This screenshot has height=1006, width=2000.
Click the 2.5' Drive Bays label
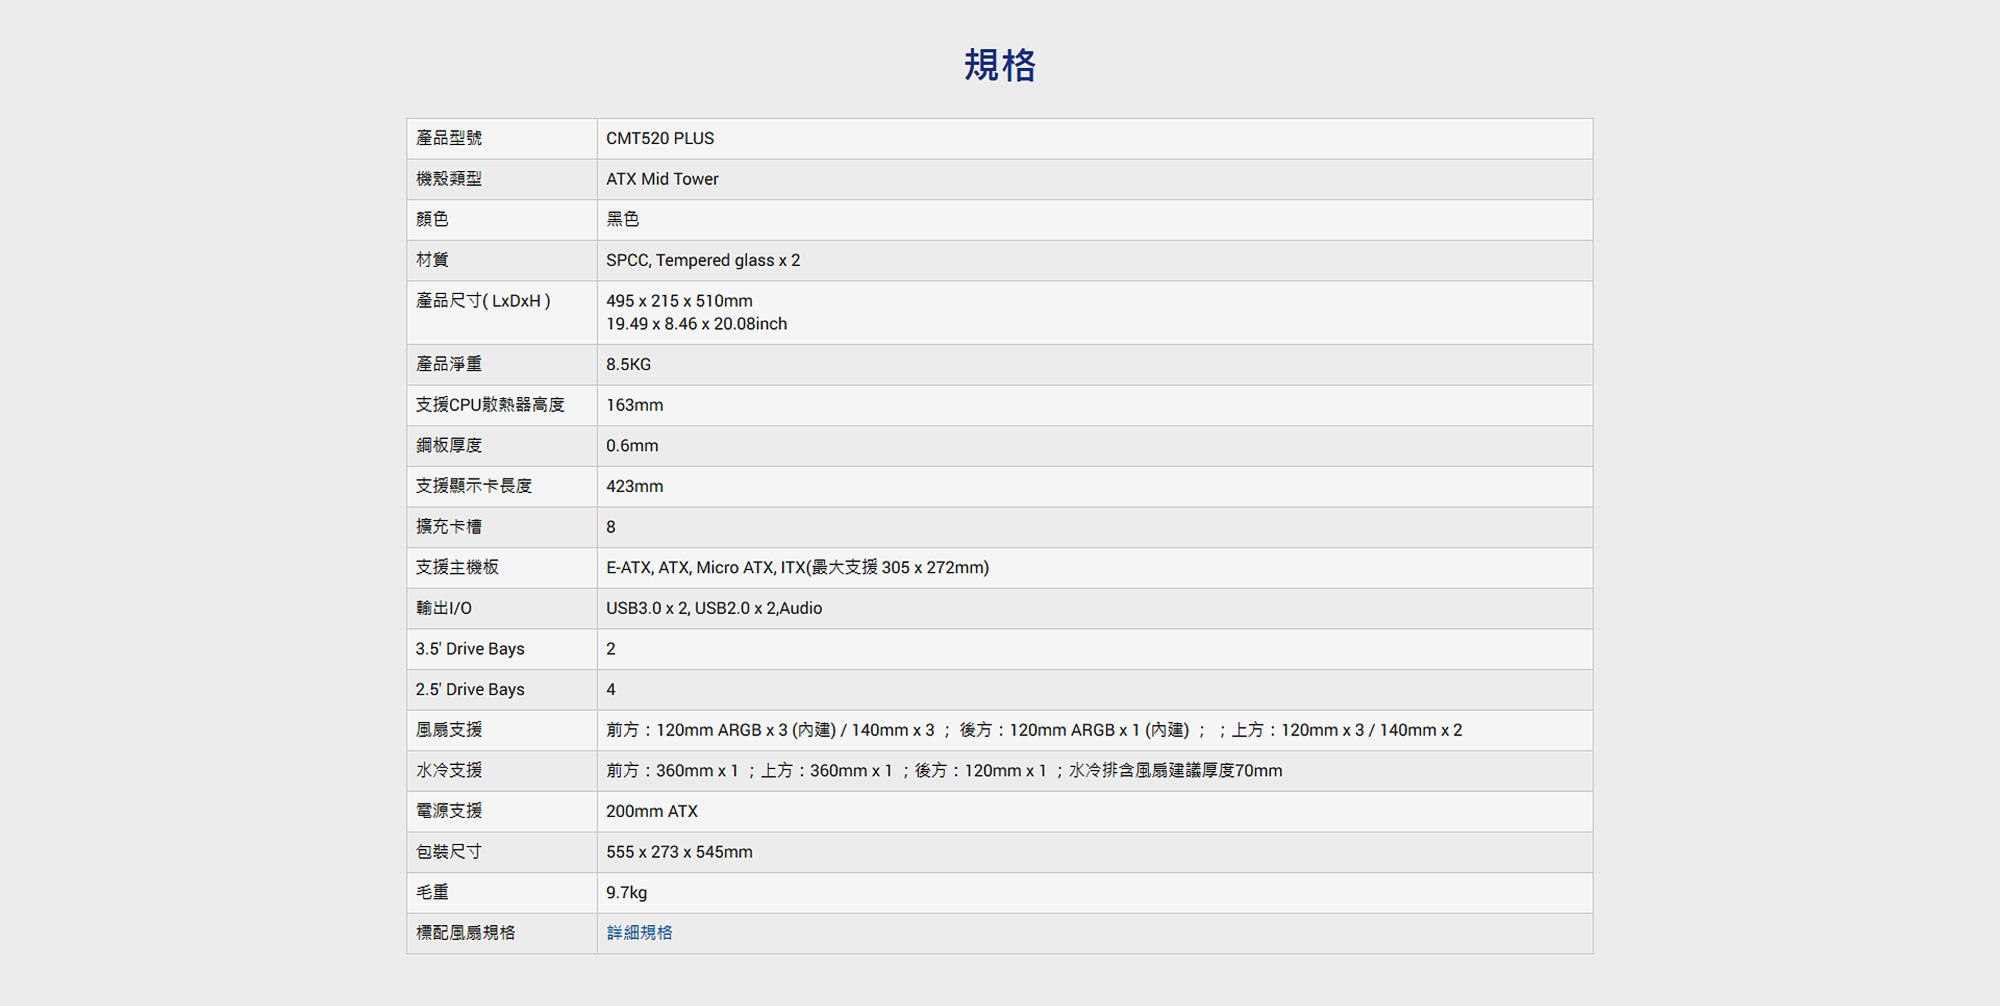point(470,690)
